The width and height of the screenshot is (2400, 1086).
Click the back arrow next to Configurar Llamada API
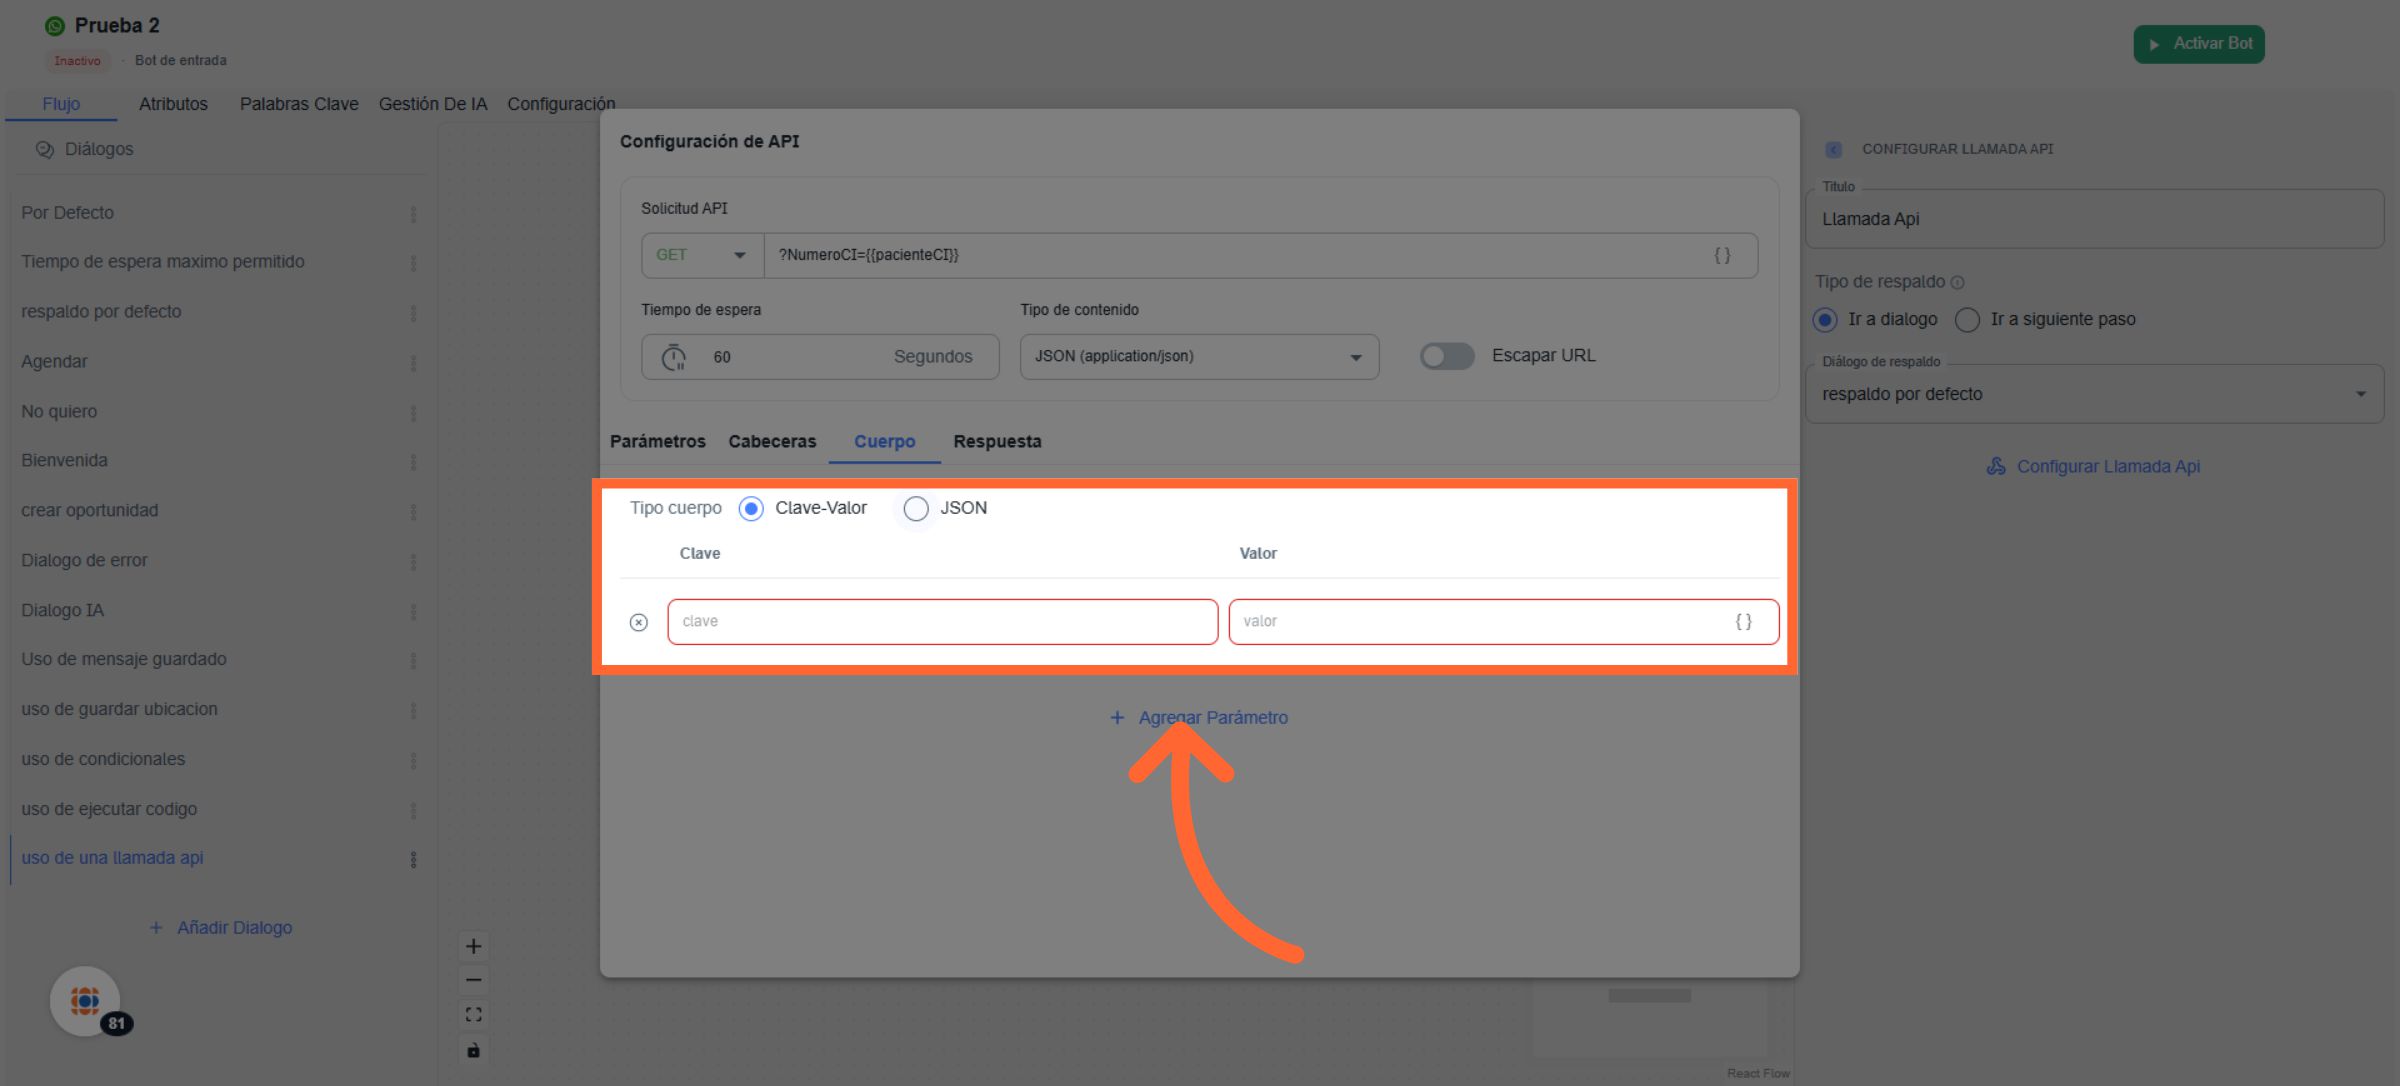1833,149
